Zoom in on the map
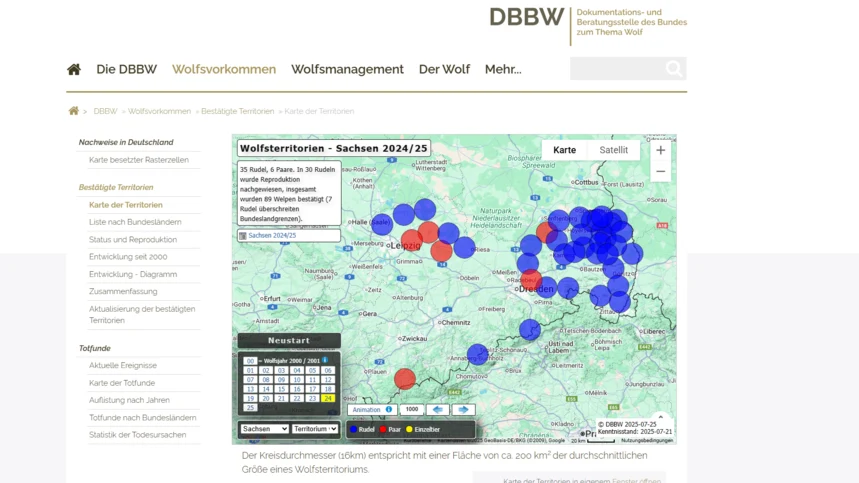Image resolution: width=859 pixels, height=483 pixels. [661, 150]
